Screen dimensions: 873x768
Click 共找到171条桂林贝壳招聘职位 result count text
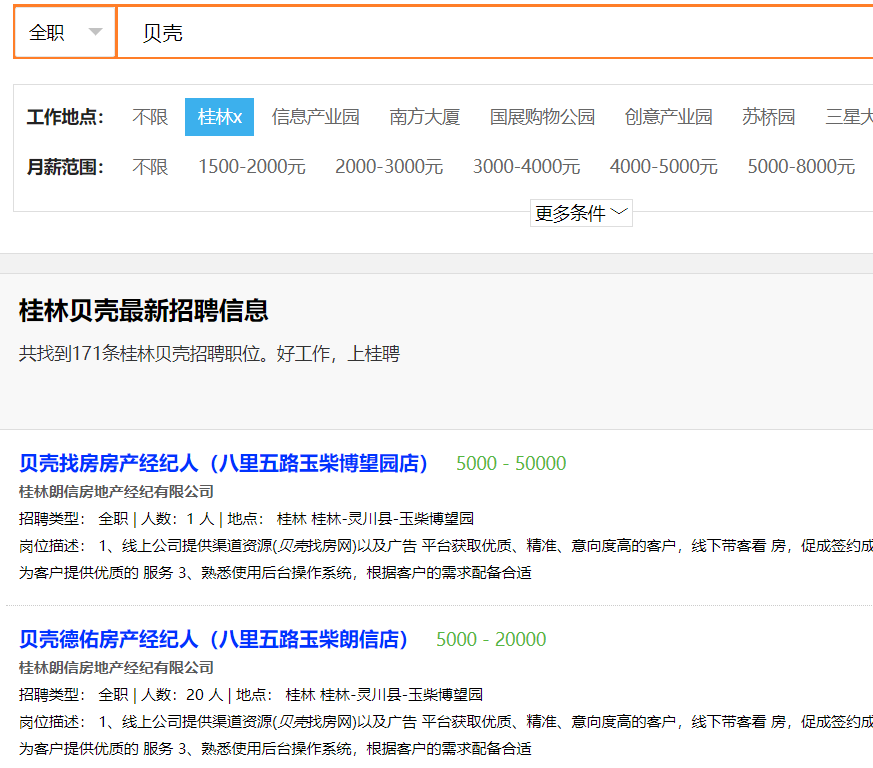209,354
